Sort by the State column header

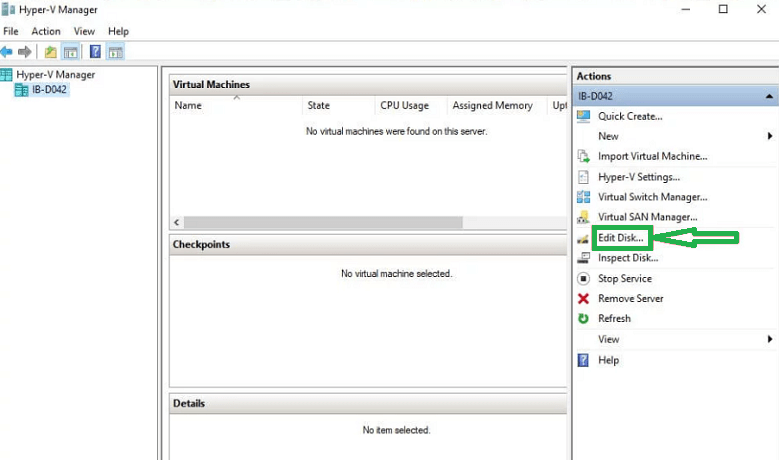coord(338,105)
